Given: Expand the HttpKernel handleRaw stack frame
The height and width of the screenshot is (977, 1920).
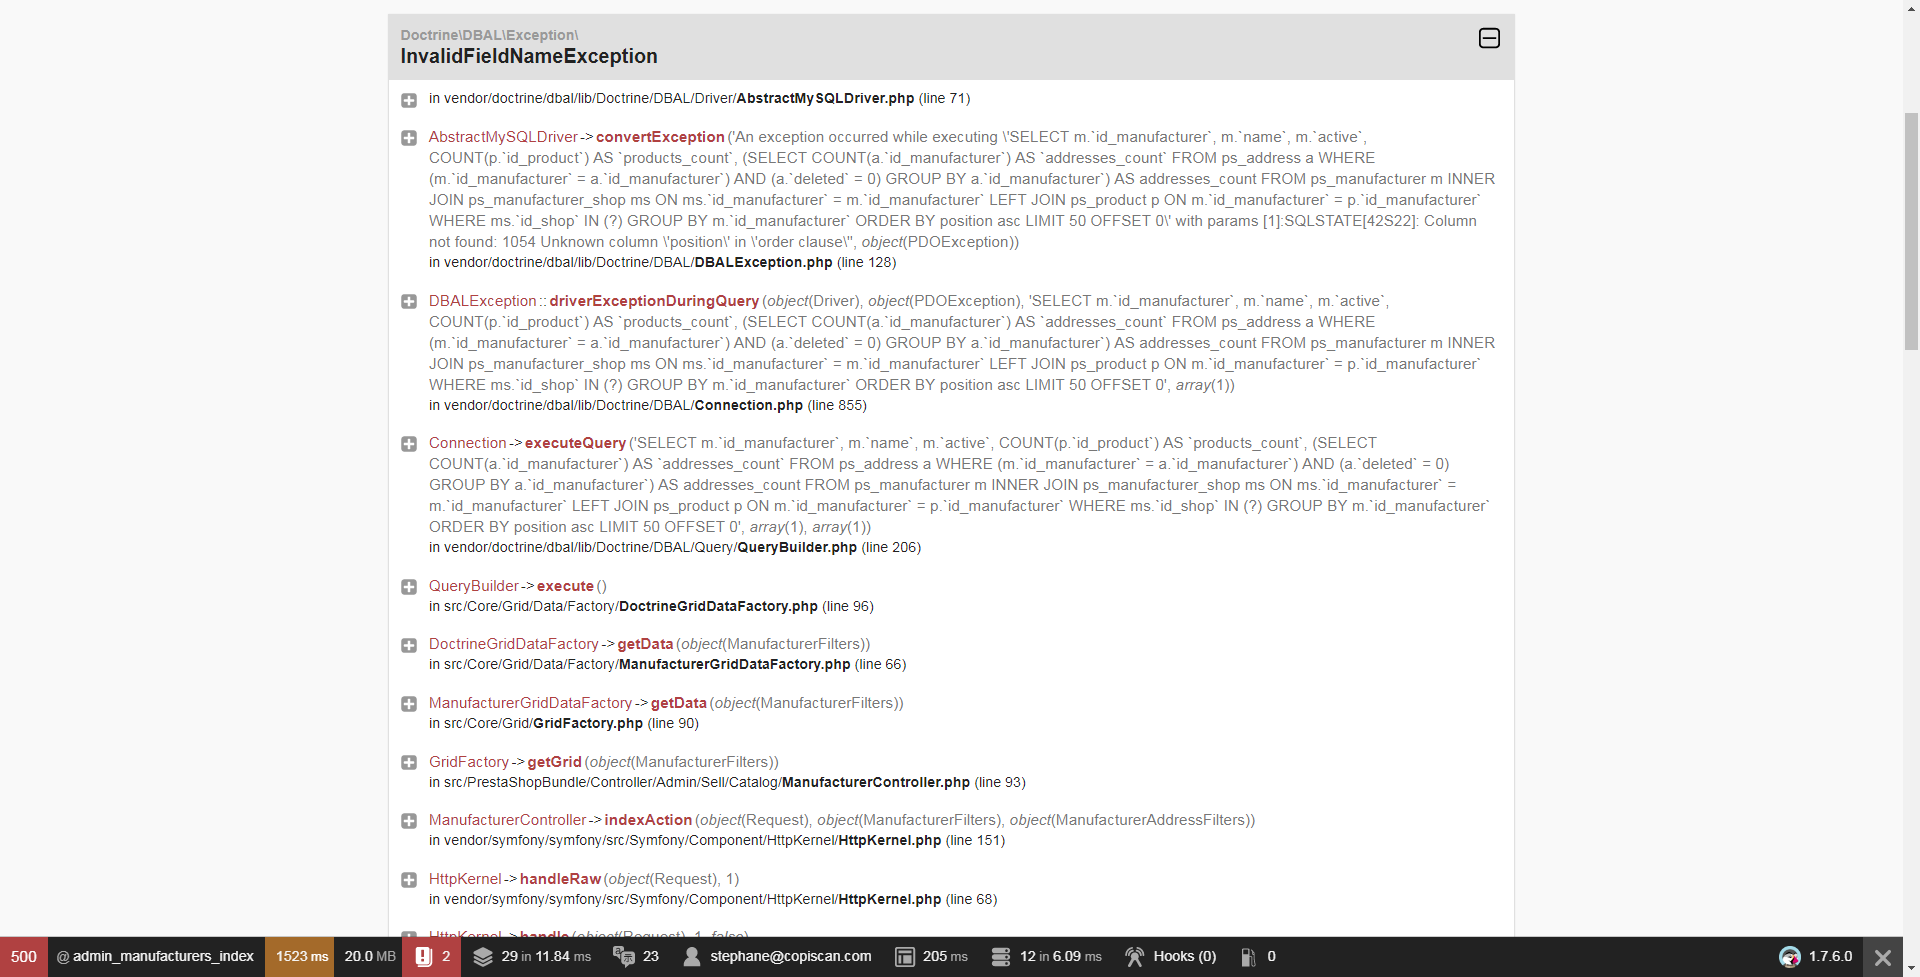Looking at the screenshot, I should click(409, 880).
